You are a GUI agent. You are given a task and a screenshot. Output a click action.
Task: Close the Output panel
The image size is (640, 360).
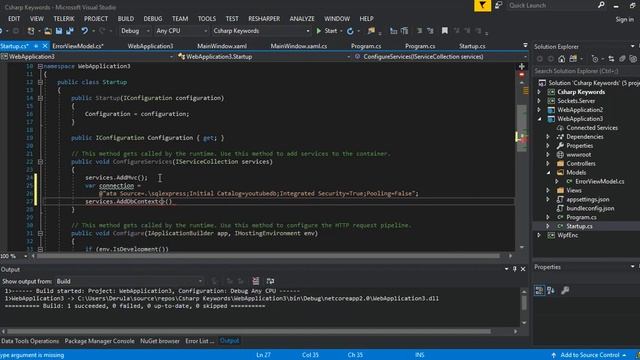[x=523, y=269]
